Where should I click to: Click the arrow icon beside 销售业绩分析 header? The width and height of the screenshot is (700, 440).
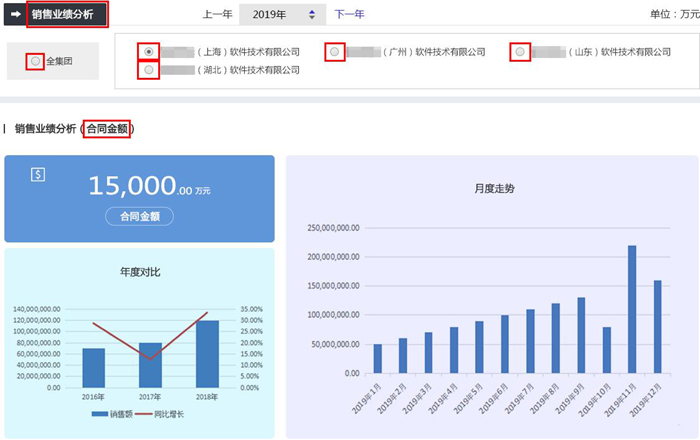pos(16,14)
